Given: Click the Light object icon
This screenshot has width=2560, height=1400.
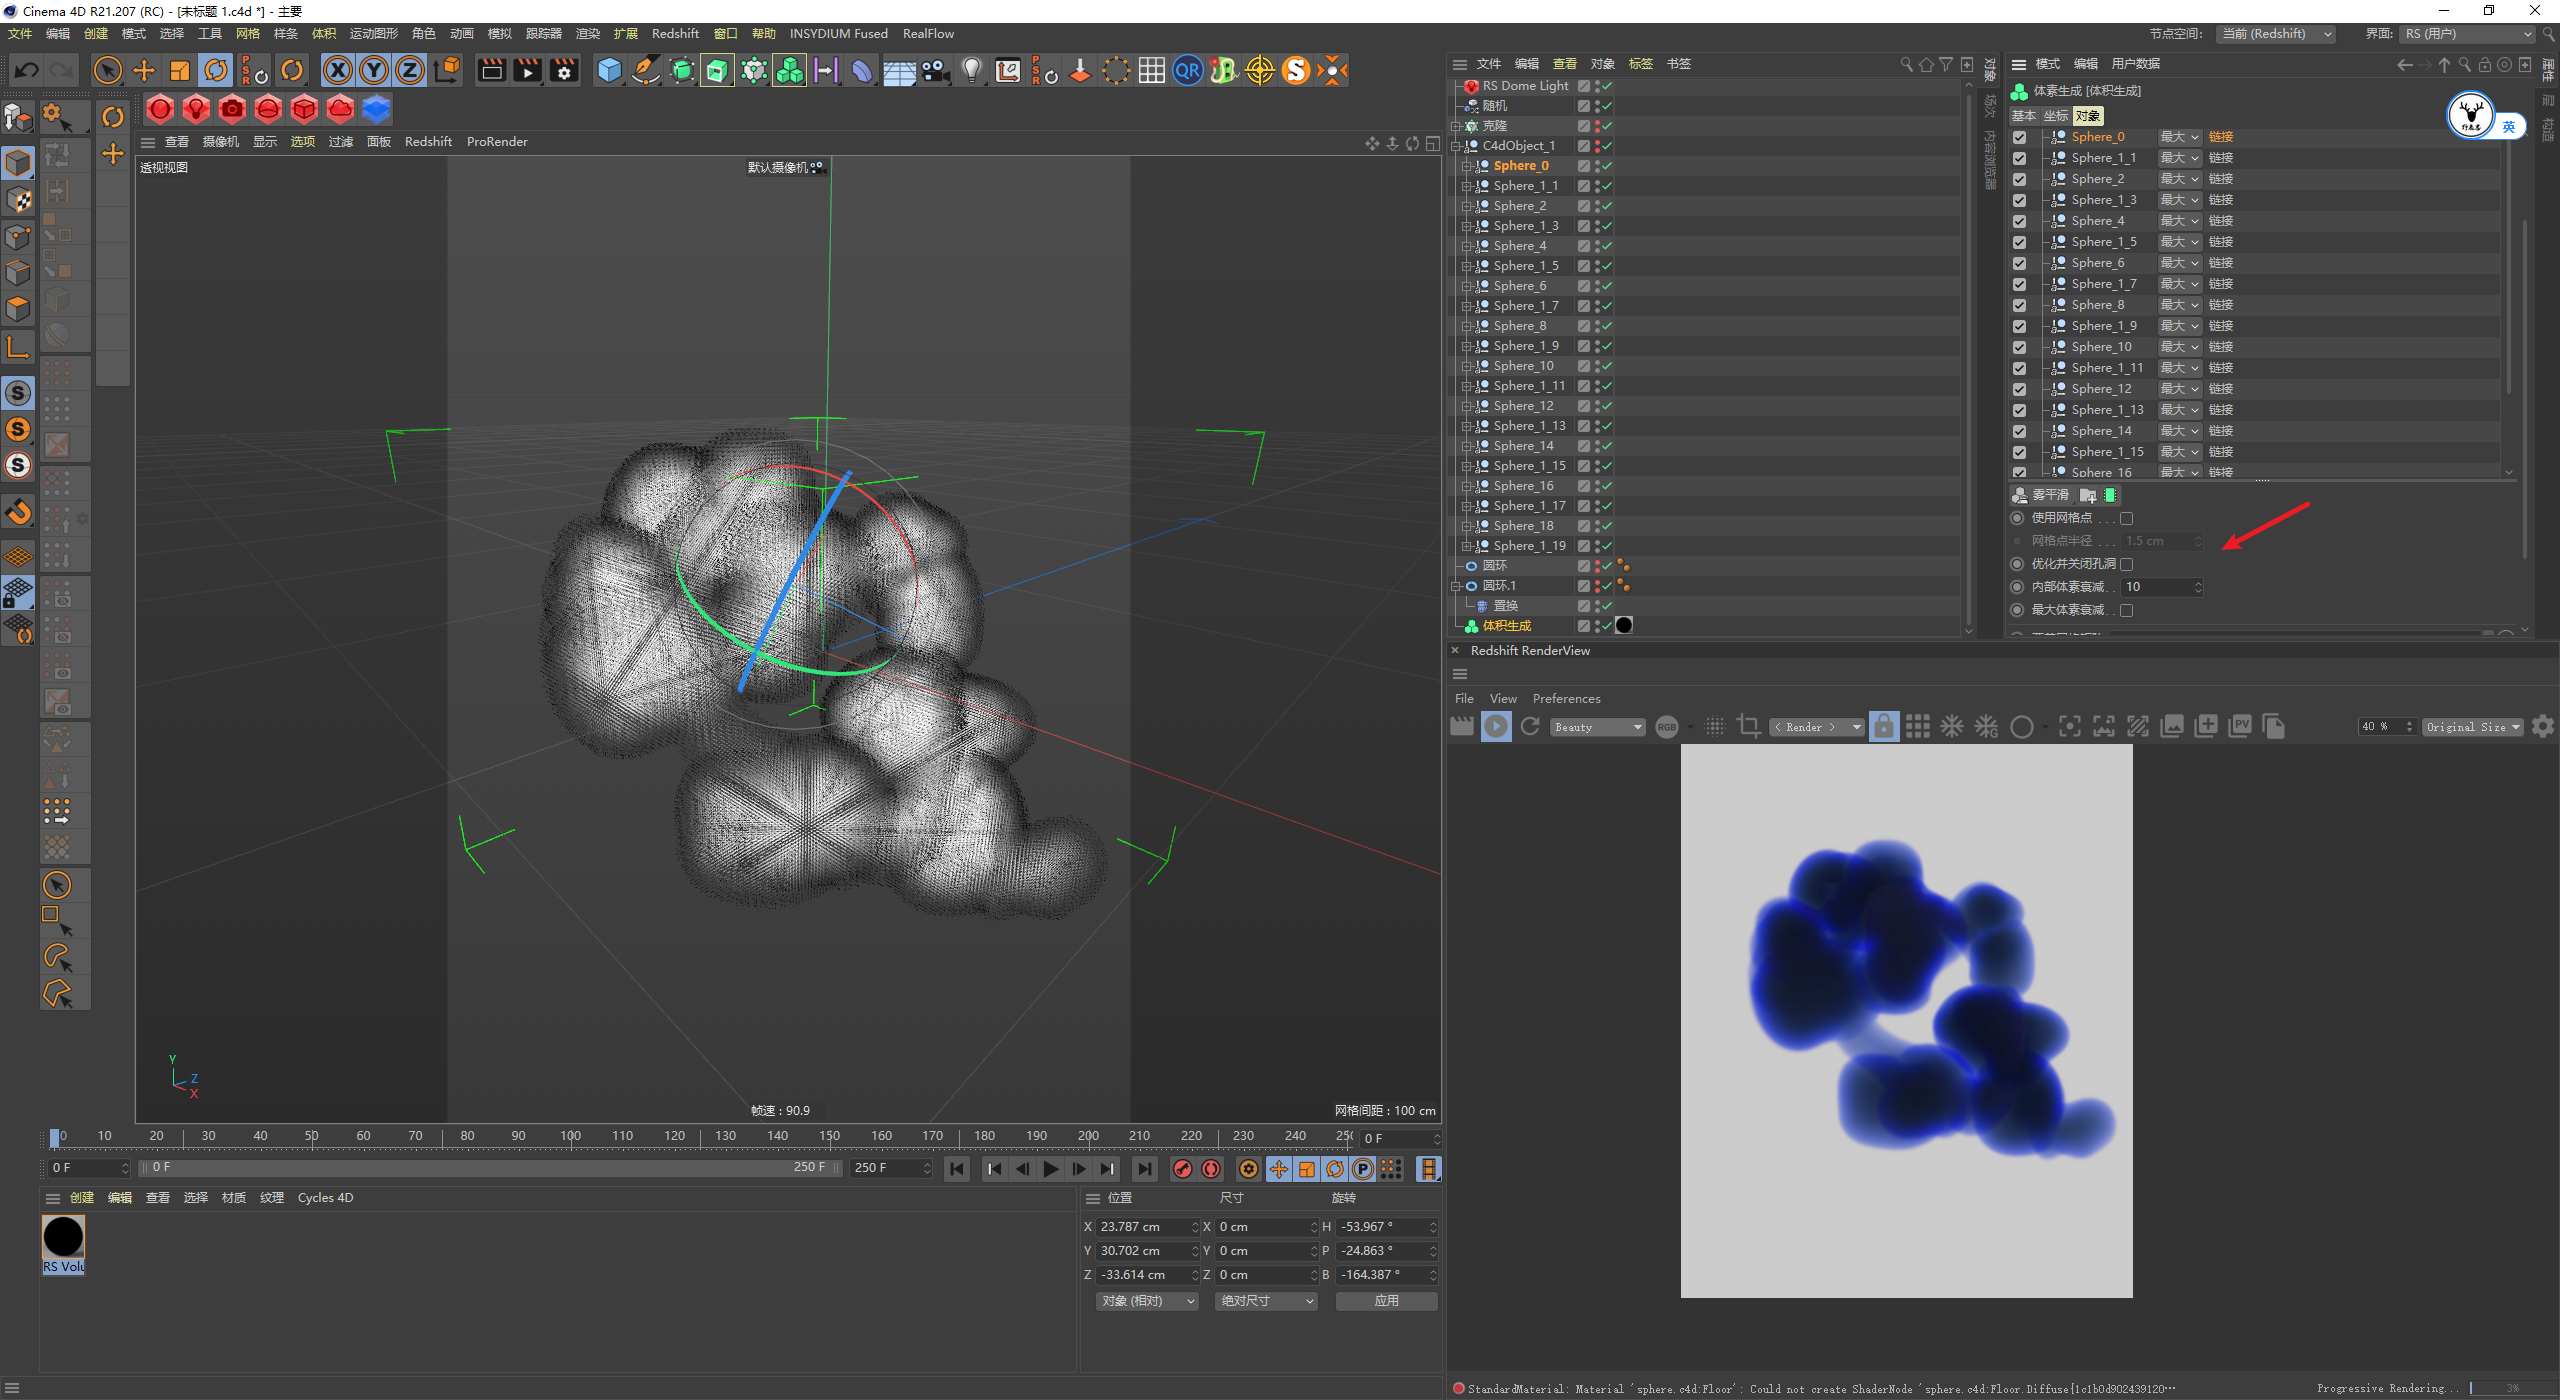Looking at the screenshot, I should coord(971,70).
